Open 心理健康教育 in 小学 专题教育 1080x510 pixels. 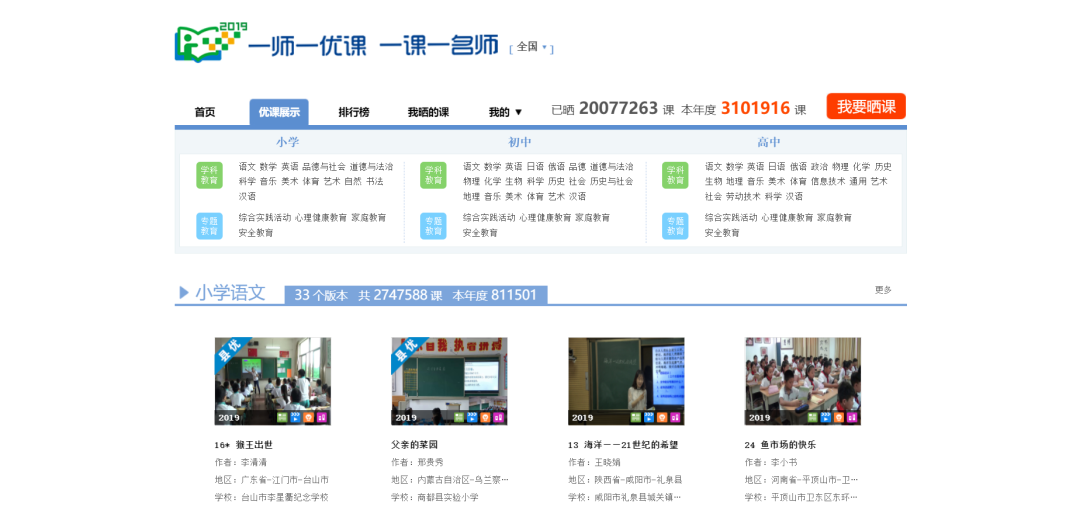click(321, 218)
